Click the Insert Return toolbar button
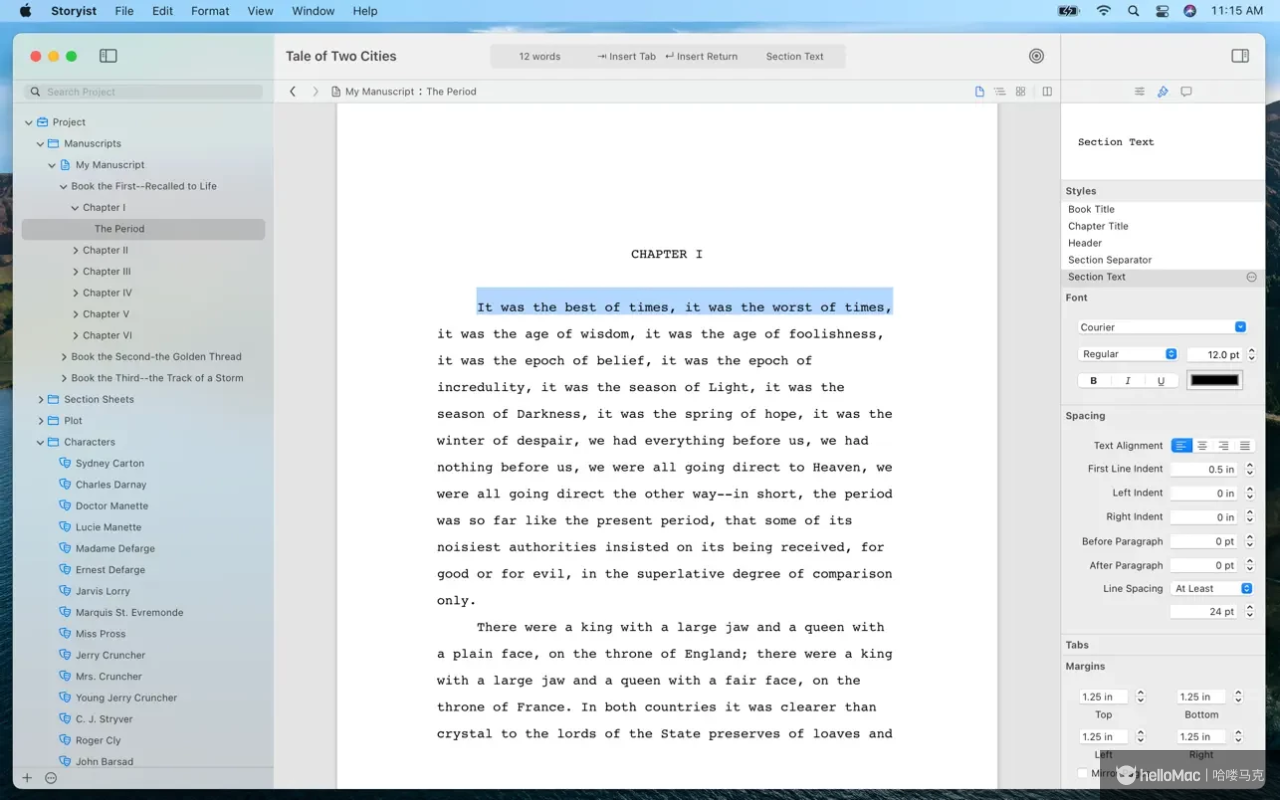1280x800 pixels. pyautogui.click(x=701, y=56)
